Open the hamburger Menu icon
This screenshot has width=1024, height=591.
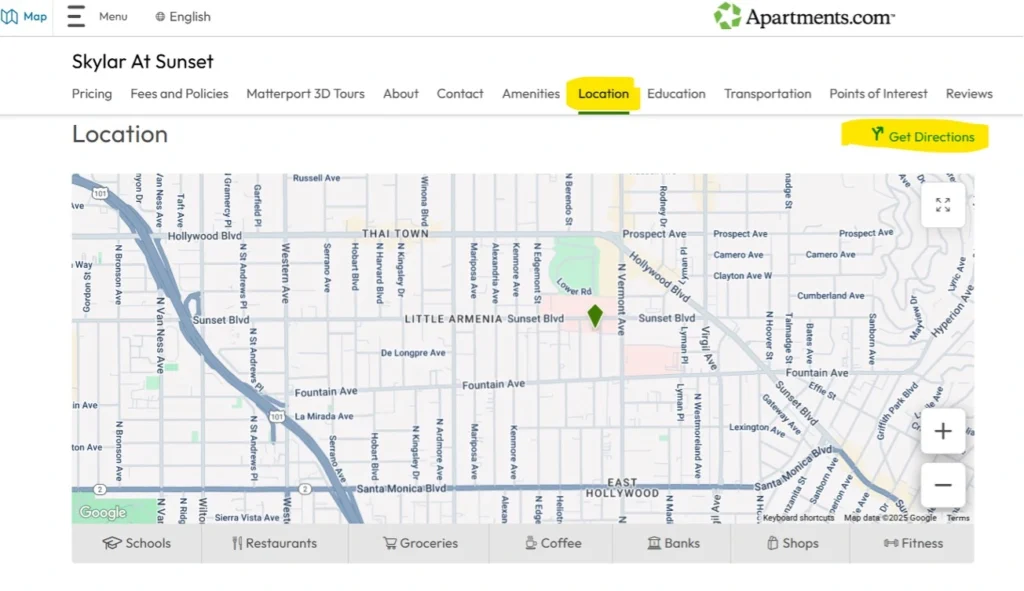[76, 16]
